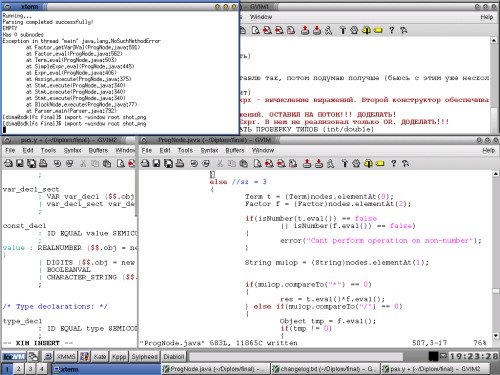Image resolution: width=500 pixels, height=375 pixels.
Task: Open Help menu in ProgNode.java window
Action: click(488, 150)
